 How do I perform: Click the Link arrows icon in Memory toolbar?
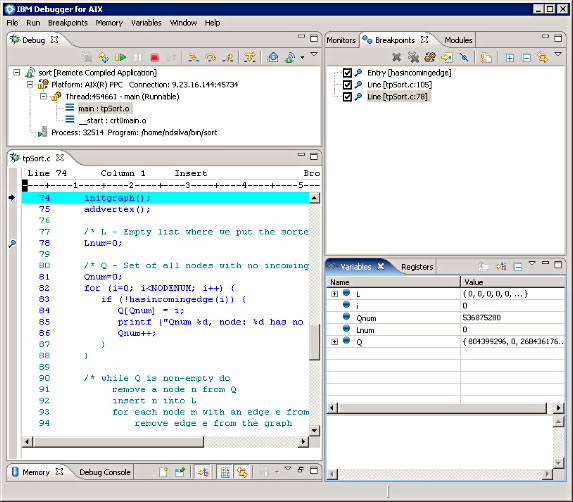(x=242, y=472)
